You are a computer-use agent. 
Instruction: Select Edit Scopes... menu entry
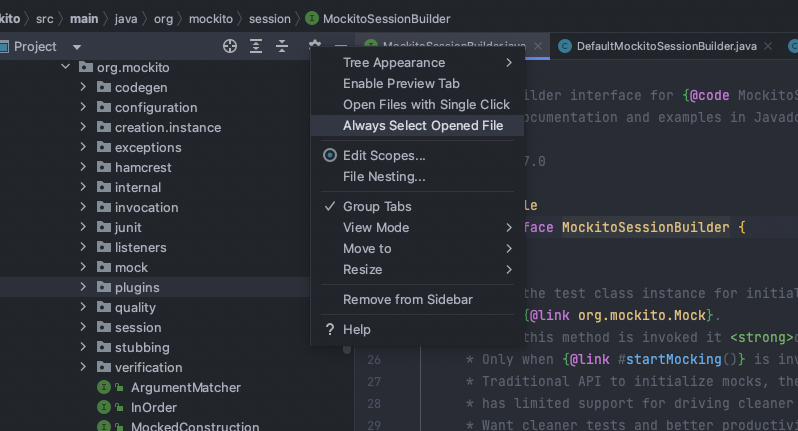417,155
